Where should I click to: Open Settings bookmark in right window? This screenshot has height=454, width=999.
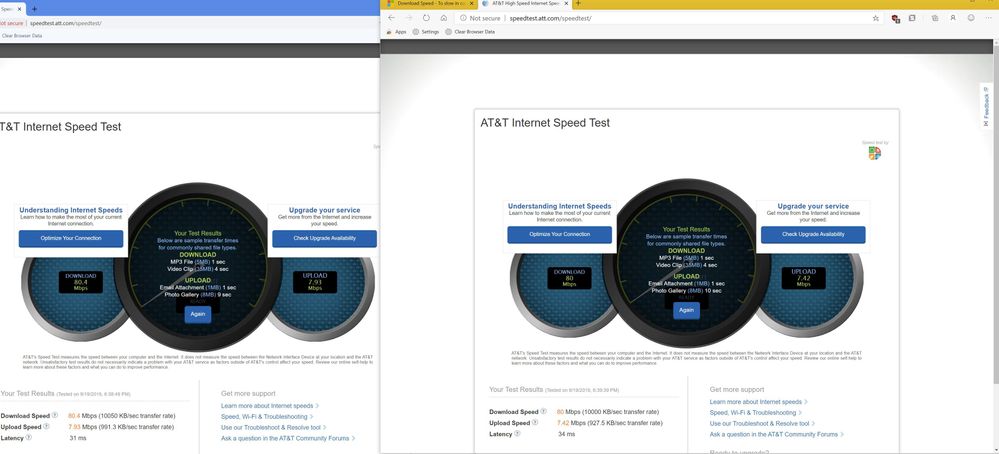[426, 31]
